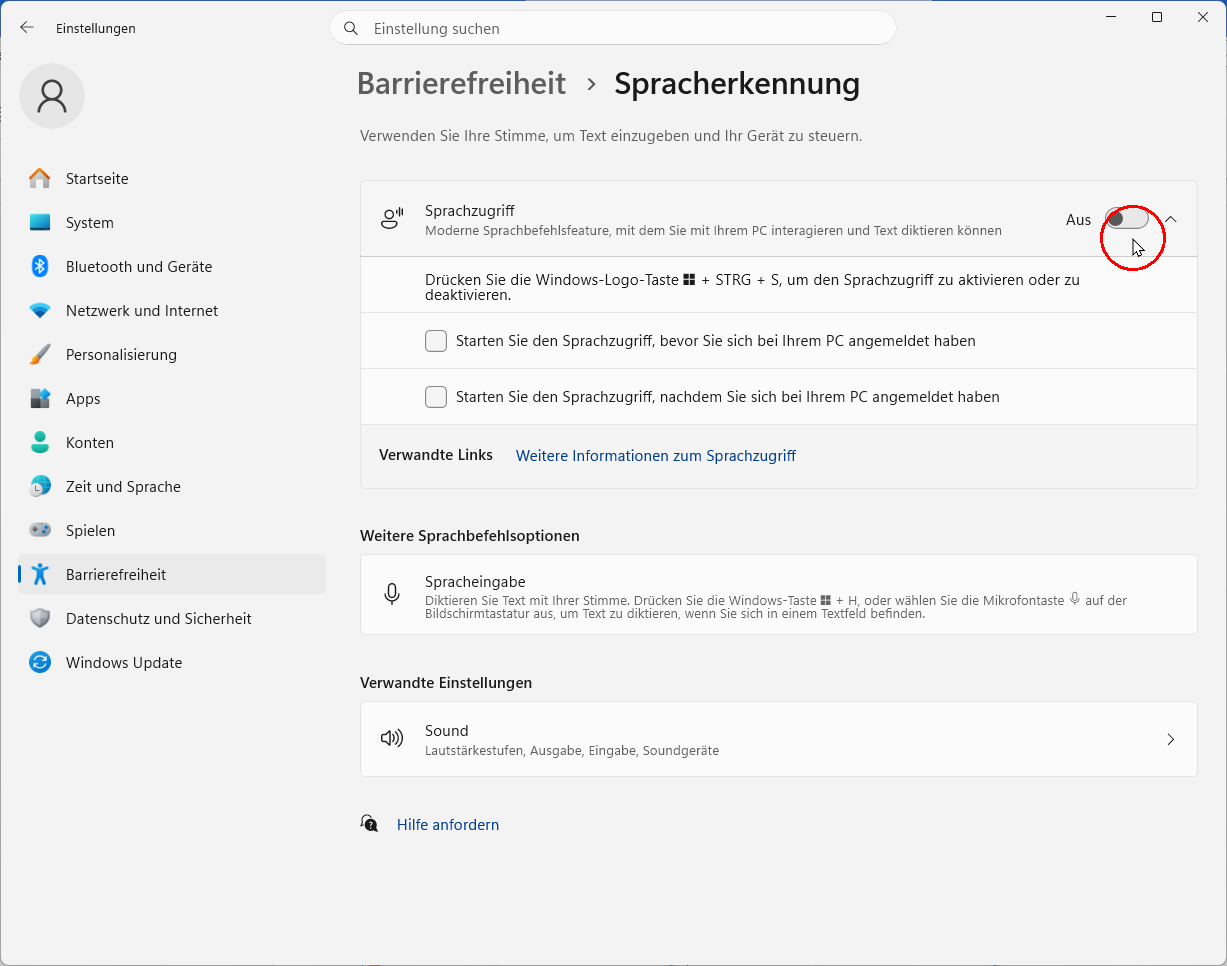Open Weitere Informationen zum Sprachzugriff link

pos(656,456)
